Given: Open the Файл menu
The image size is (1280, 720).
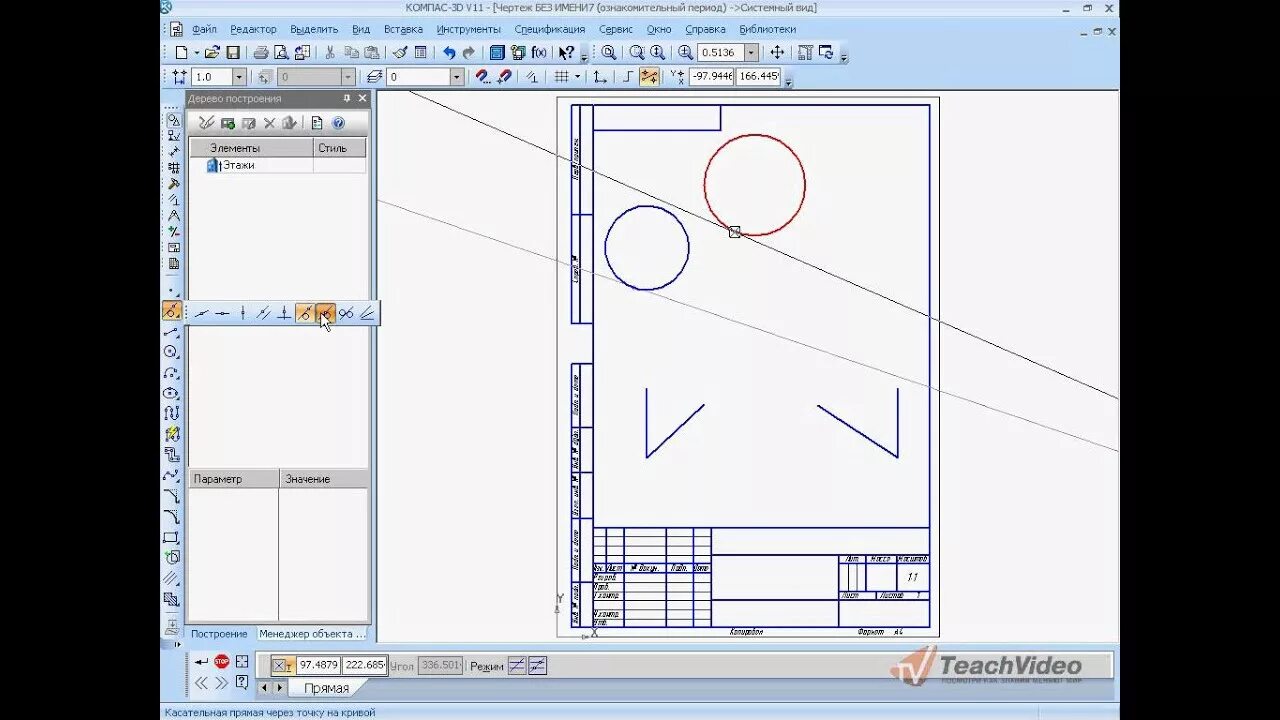Looking at the screenshot, I should tap(204, 30).
